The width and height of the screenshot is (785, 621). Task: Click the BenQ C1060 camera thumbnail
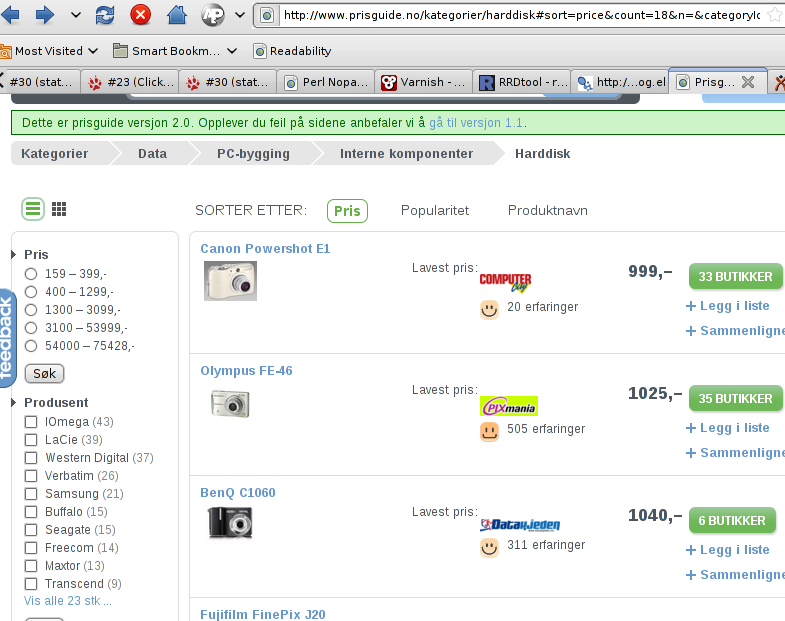point(230,523)
